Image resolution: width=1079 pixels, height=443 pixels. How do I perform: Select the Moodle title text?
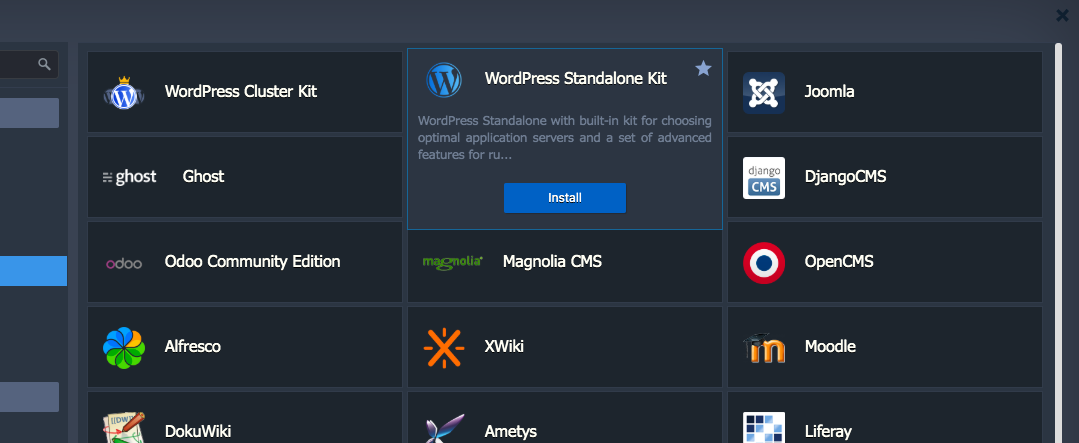tap(831, 347)
